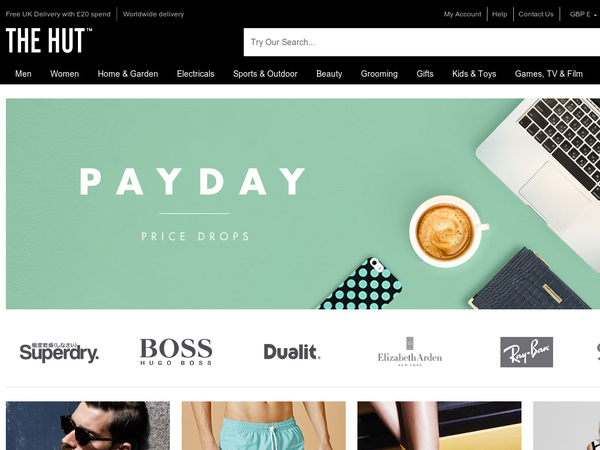Open the My Account link

click(x=463, y=14)
